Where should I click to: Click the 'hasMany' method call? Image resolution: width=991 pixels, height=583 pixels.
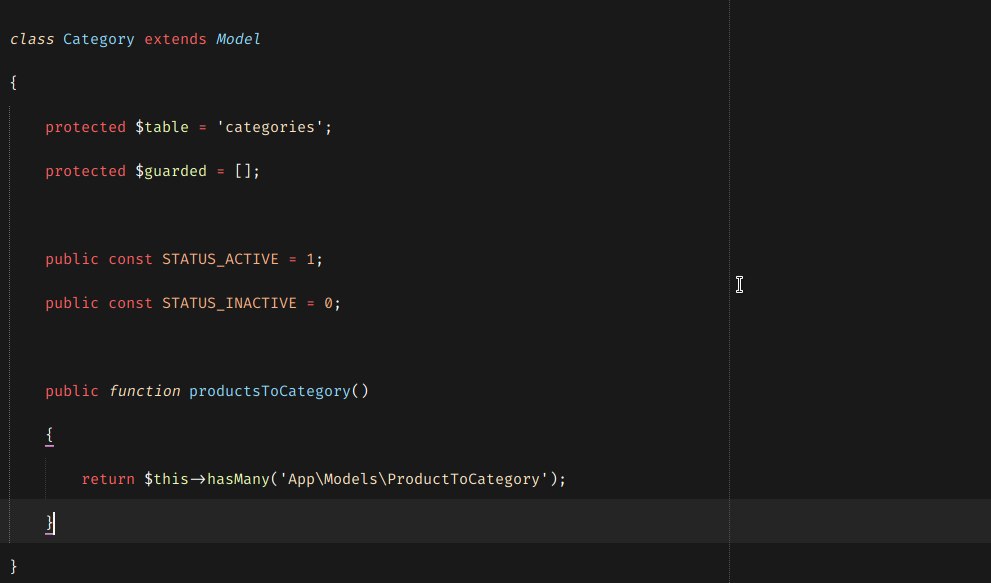pos(238,479)
